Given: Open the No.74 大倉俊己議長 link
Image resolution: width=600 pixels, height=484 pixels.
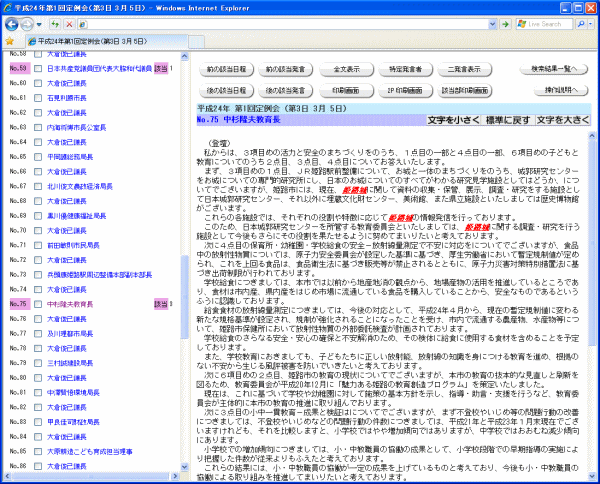Looking at the screenshot, I should pos(67,290).
